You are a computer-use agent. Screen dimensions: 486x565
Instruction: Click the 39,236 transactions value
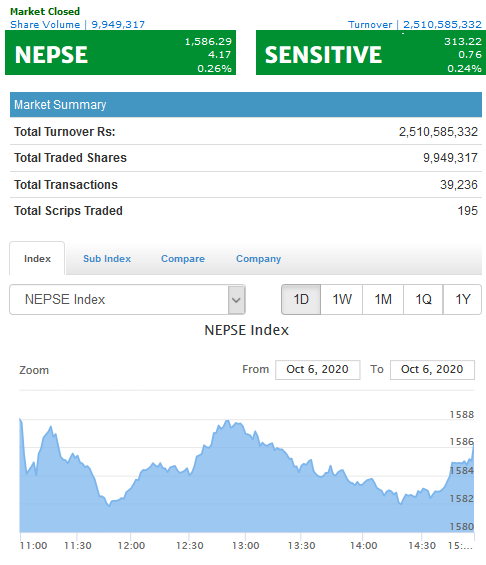click(459, 184)
